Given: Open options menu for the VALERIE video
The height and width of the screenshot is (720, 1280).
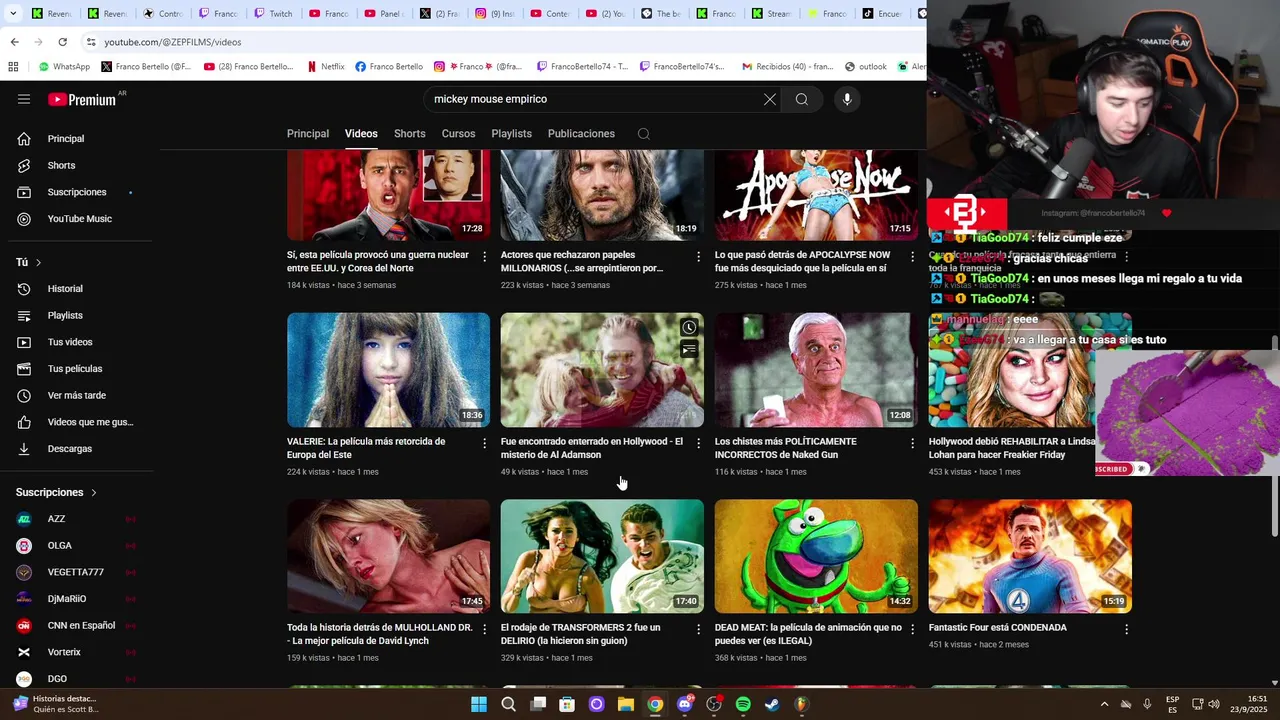Looking at the screenshot, I should 485,443.
